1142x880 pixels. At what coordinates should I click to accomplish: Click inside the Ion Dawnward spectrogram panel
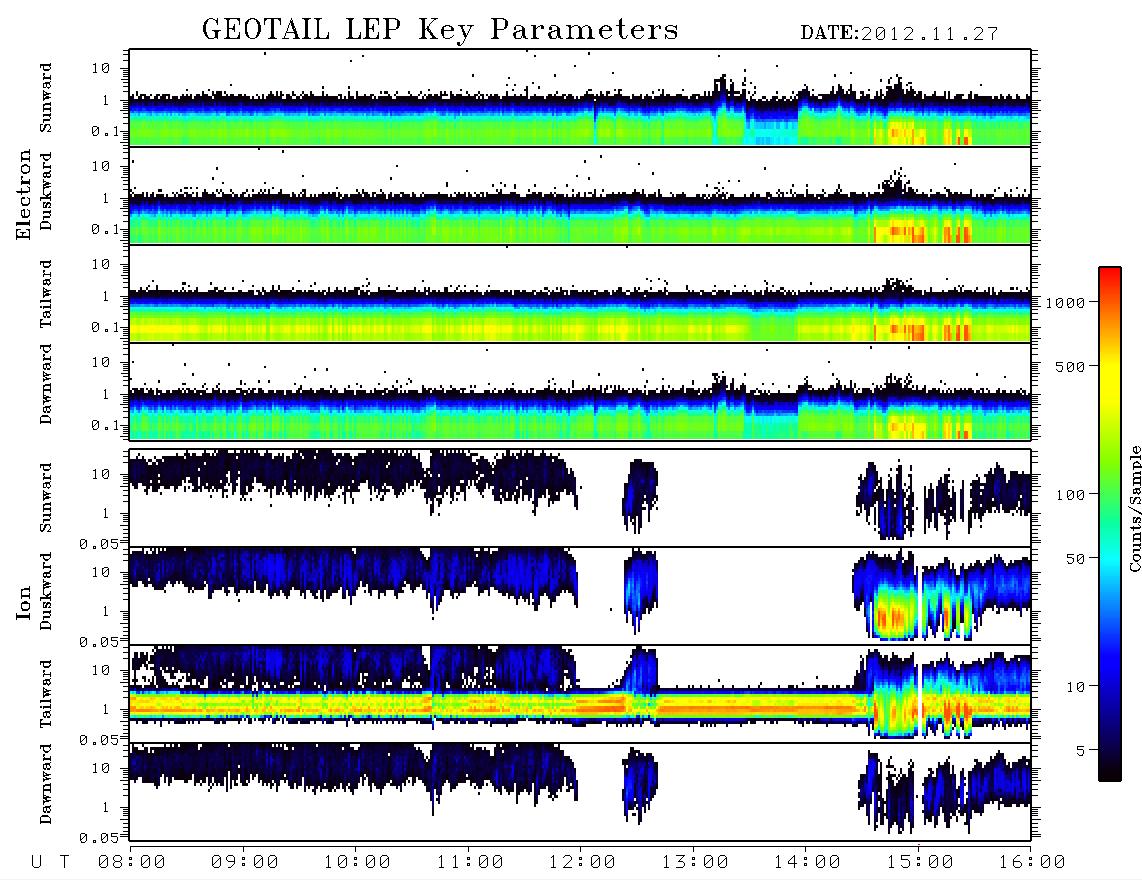(580, 791)
